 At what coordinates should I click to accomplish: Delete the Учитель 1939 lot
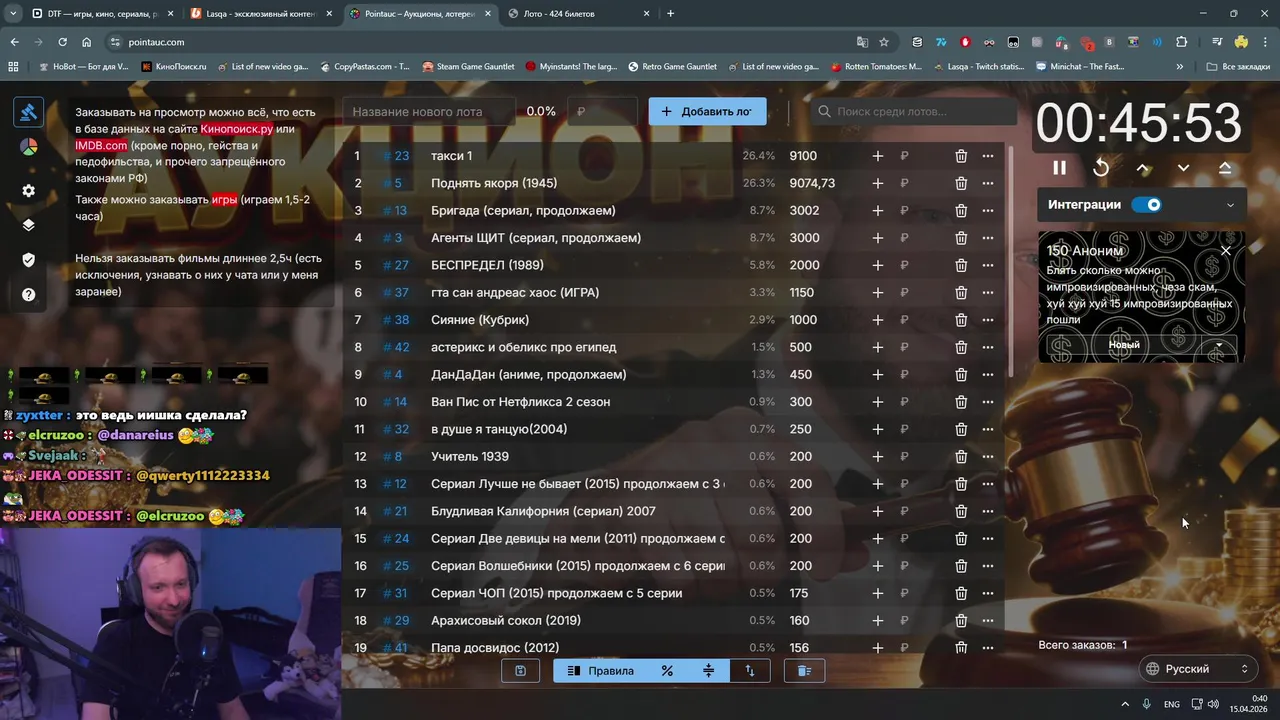(x=961, y=456)
